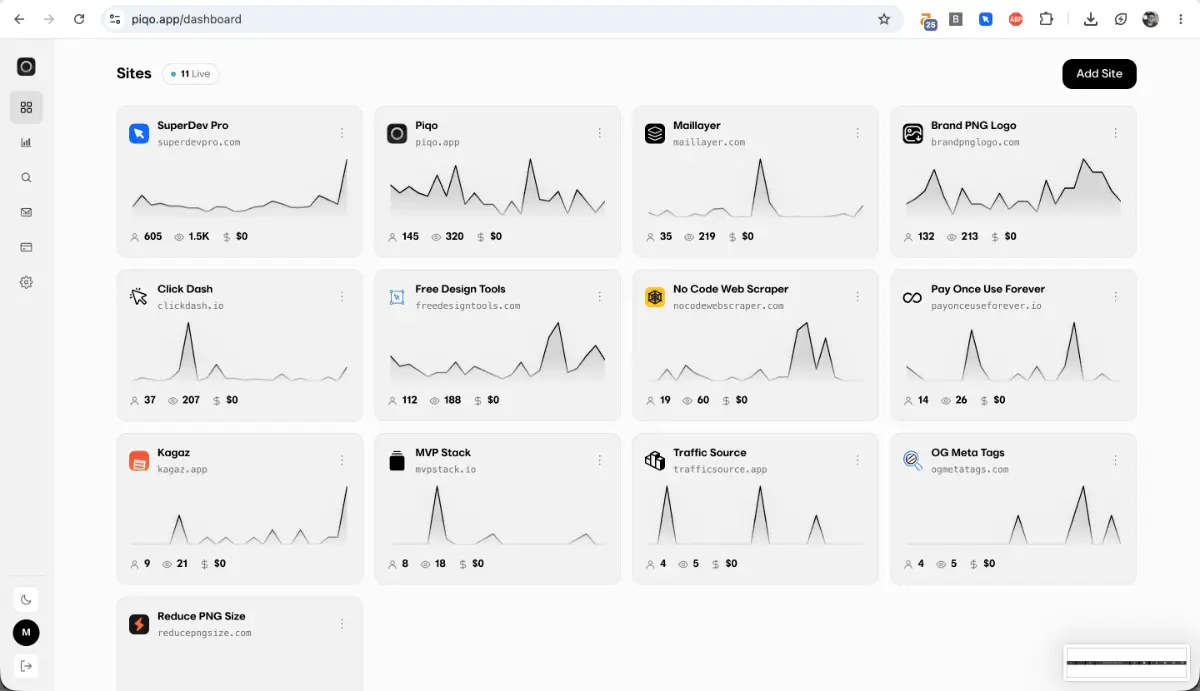Open the settings gear in sidebar
Image resolution: width=1200 pixels, height=691 pixels.
[x=26, y=282]
